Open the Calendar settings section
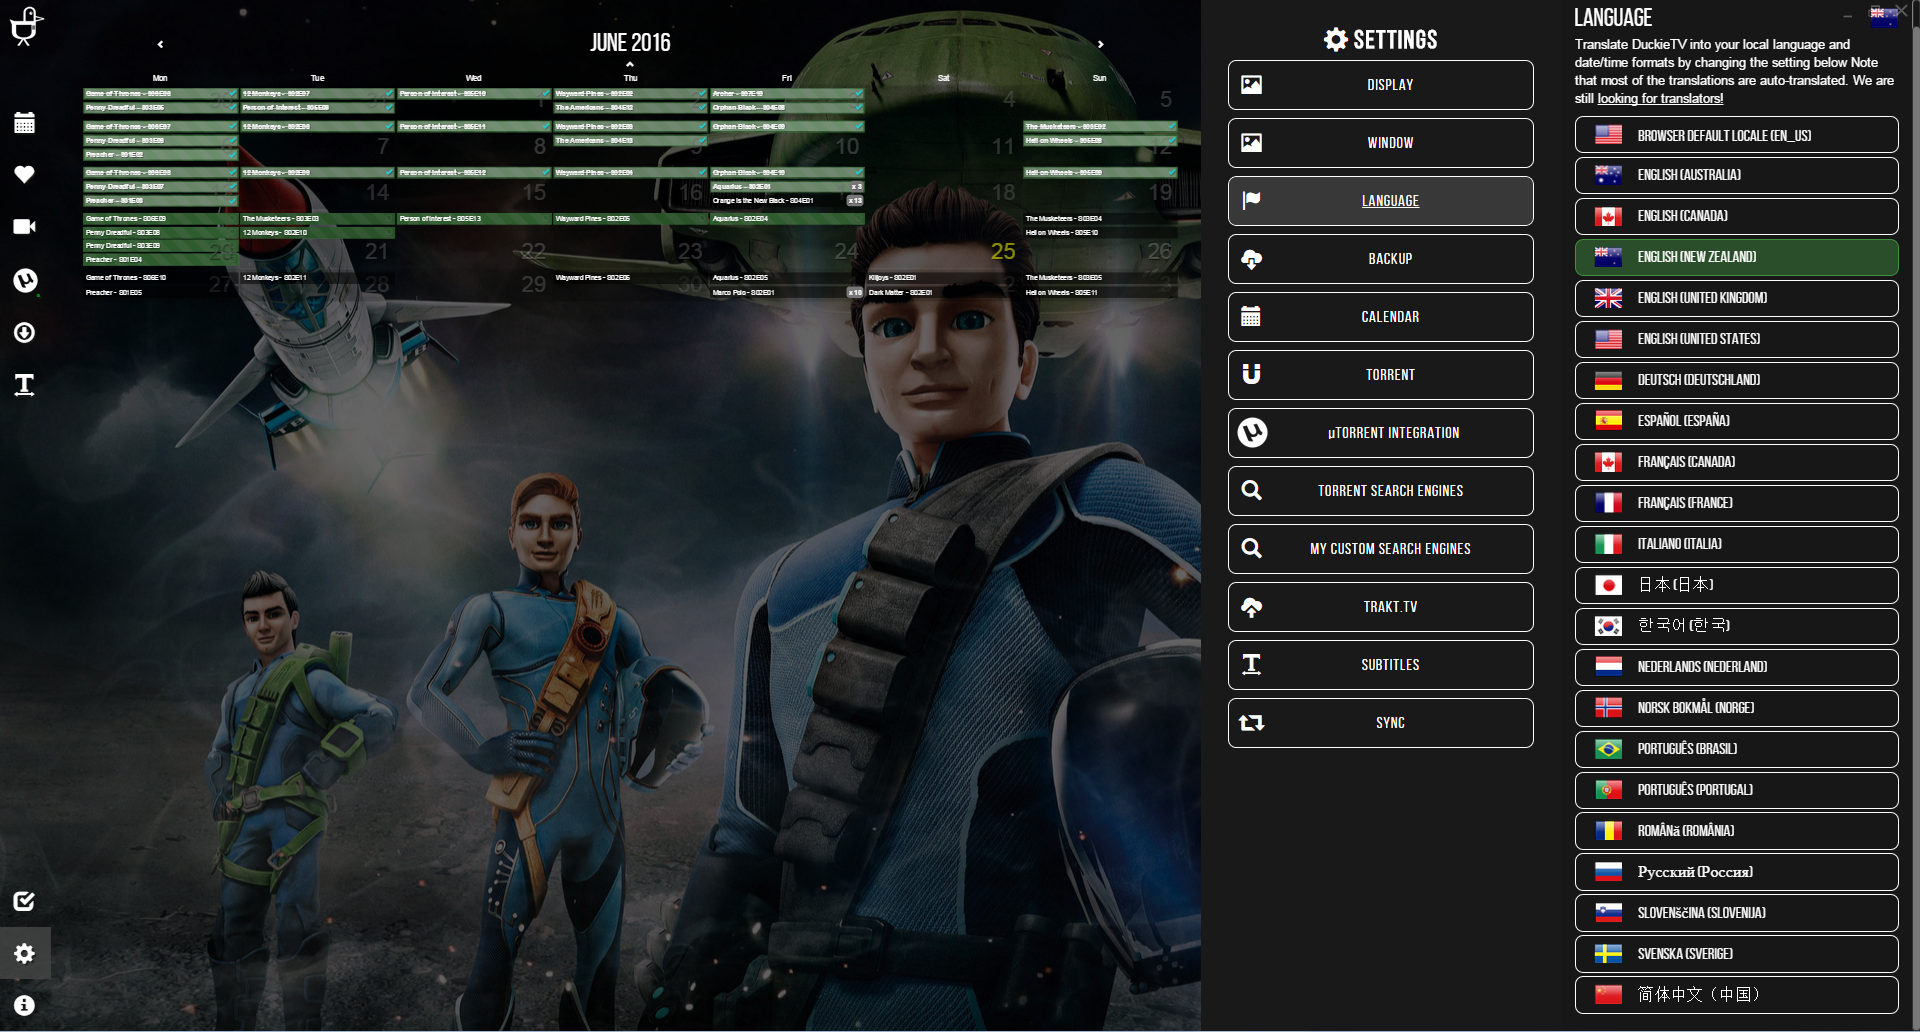Image resolution: width=1920 pixels, height=1032 pixels. point(1380,317)
